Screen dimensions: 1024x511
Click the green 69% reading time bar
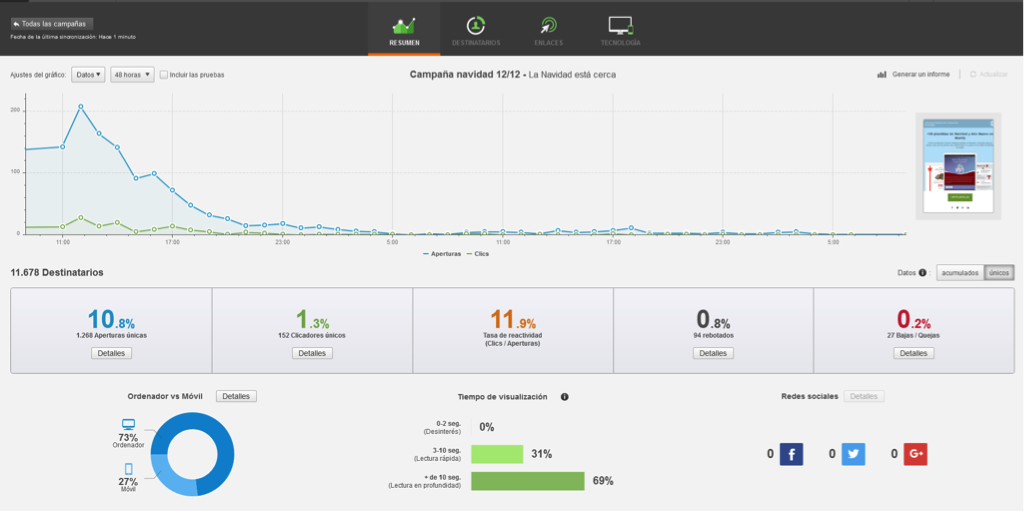[x=527, y=481]
